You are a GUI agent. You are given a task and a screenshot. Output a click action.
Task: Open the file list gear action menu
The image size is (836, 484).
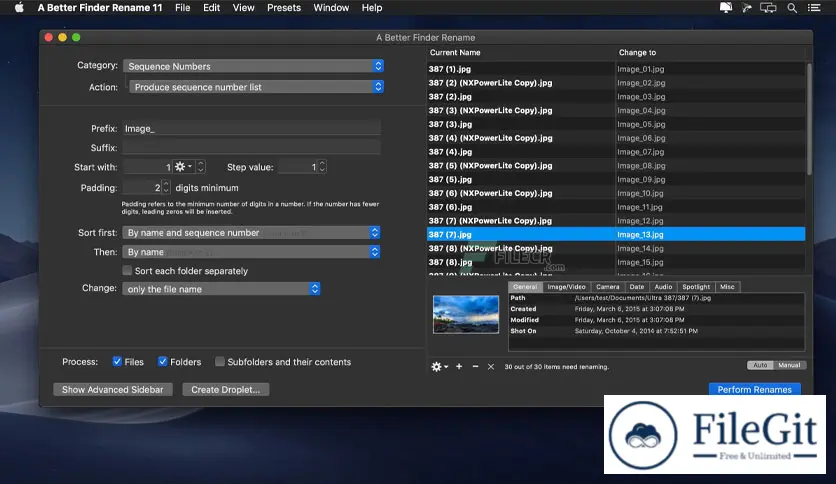(x=439, y=367)
